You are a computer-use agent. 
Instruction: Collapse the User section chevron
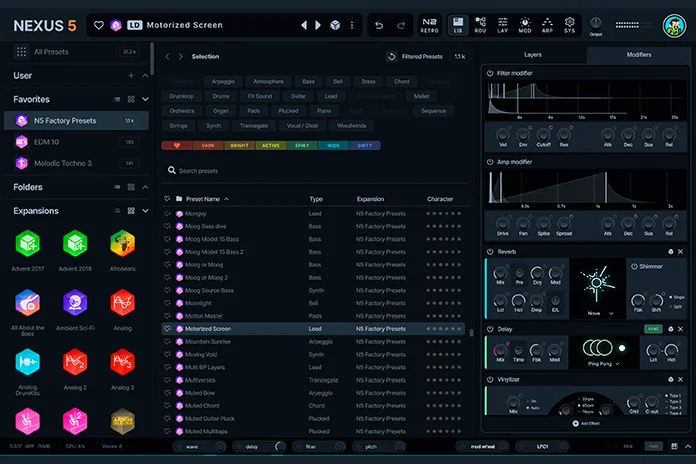click(x=145, y=75)
